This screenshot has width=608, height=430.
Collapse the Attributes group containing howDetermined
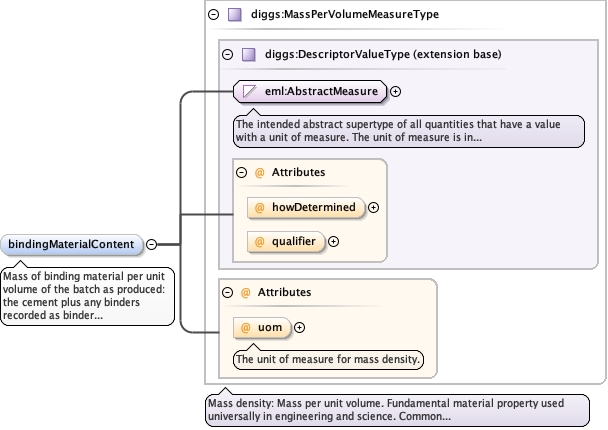pyautogui.click(x=242, y=172)
